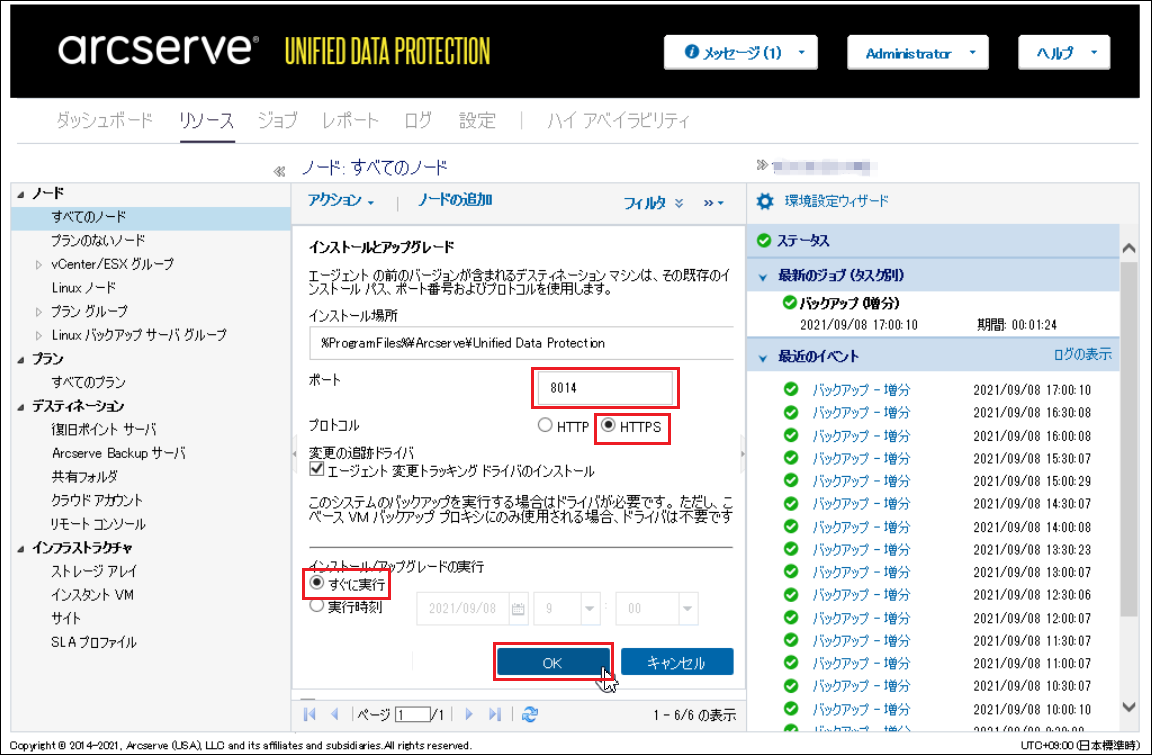Click the refresh icon in the pager
The width and height of the screenshot is (1152, 755).
(x=530, y=714)
